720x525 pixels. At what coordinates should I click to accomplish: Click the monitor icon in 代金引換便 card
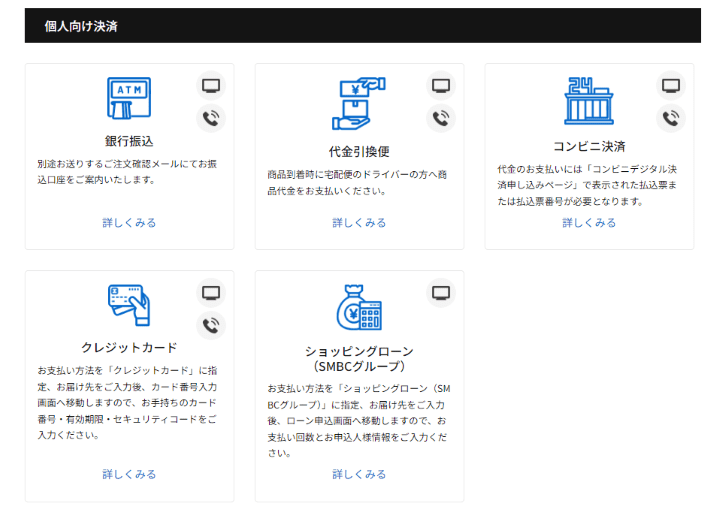(x=441, y=85)
